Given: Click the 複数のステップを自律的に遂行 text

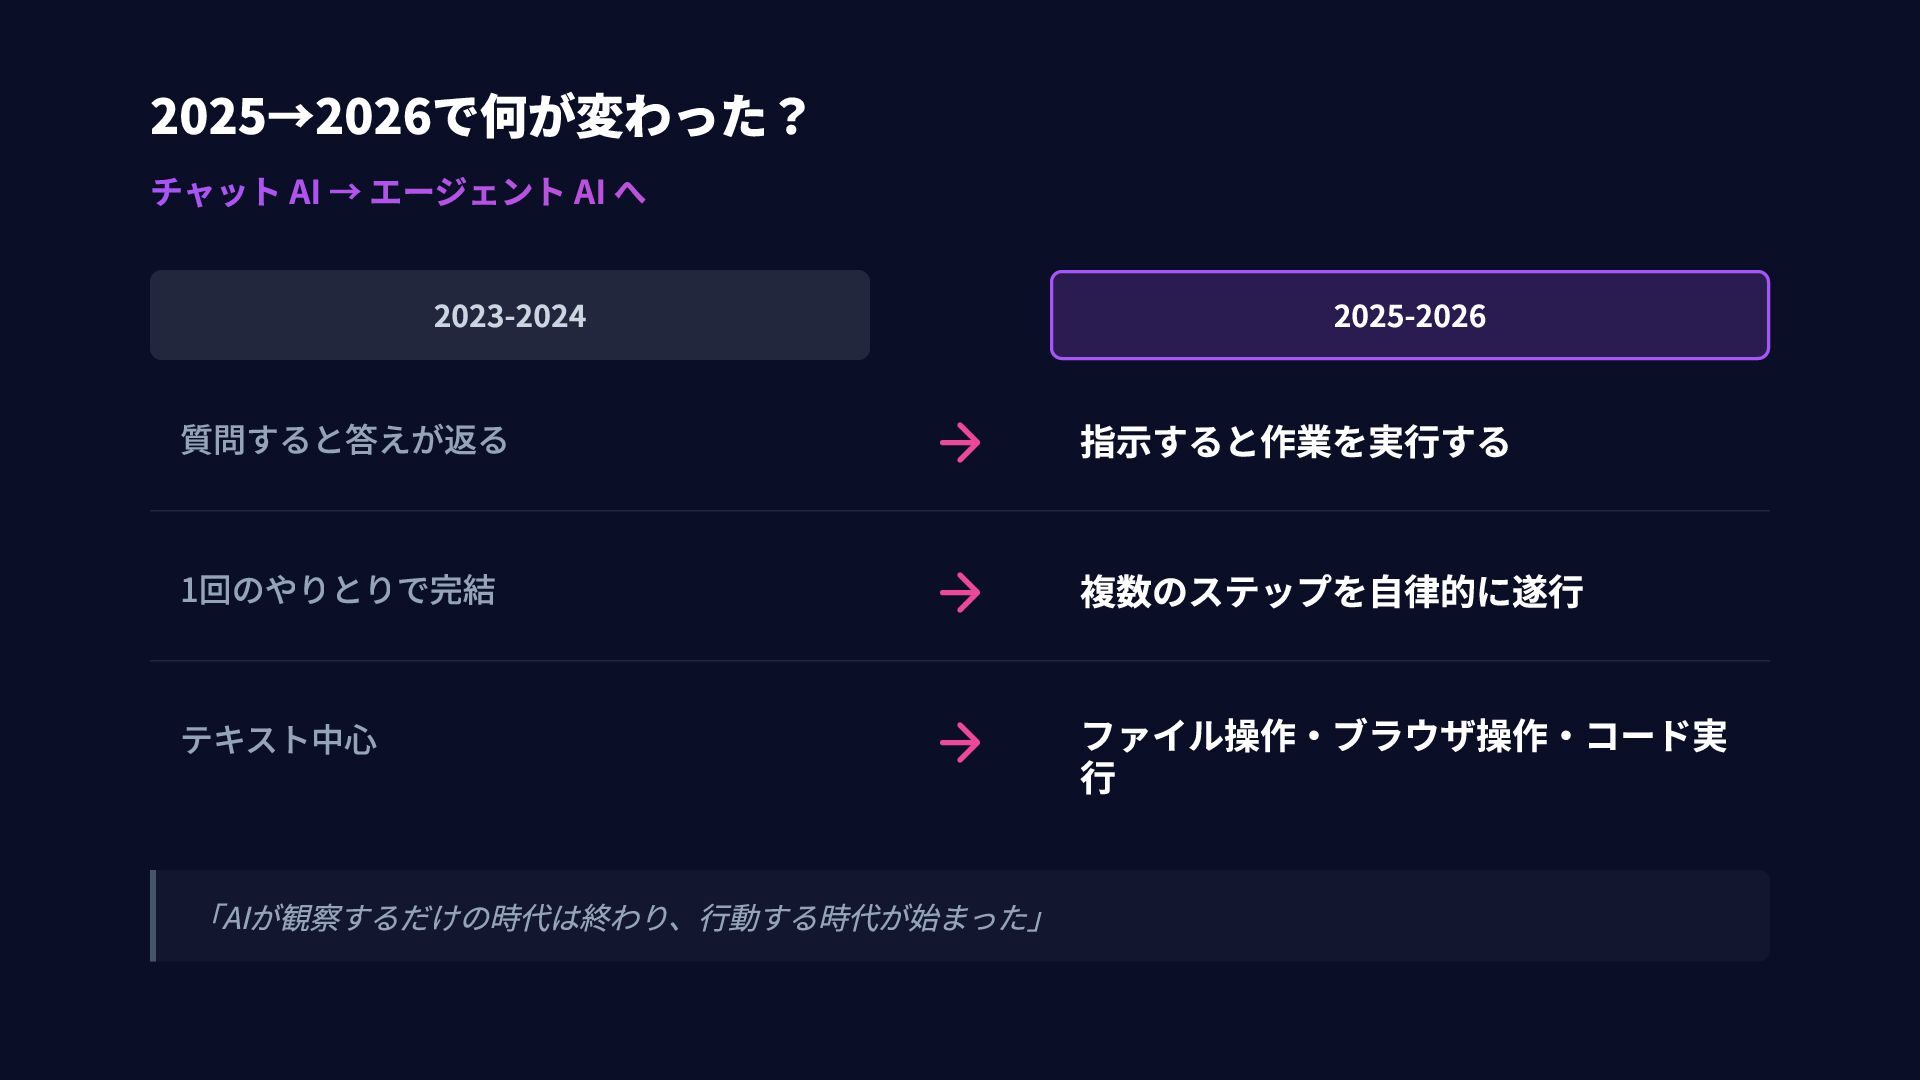Looking at the screenshot, I should point(1331,592).
